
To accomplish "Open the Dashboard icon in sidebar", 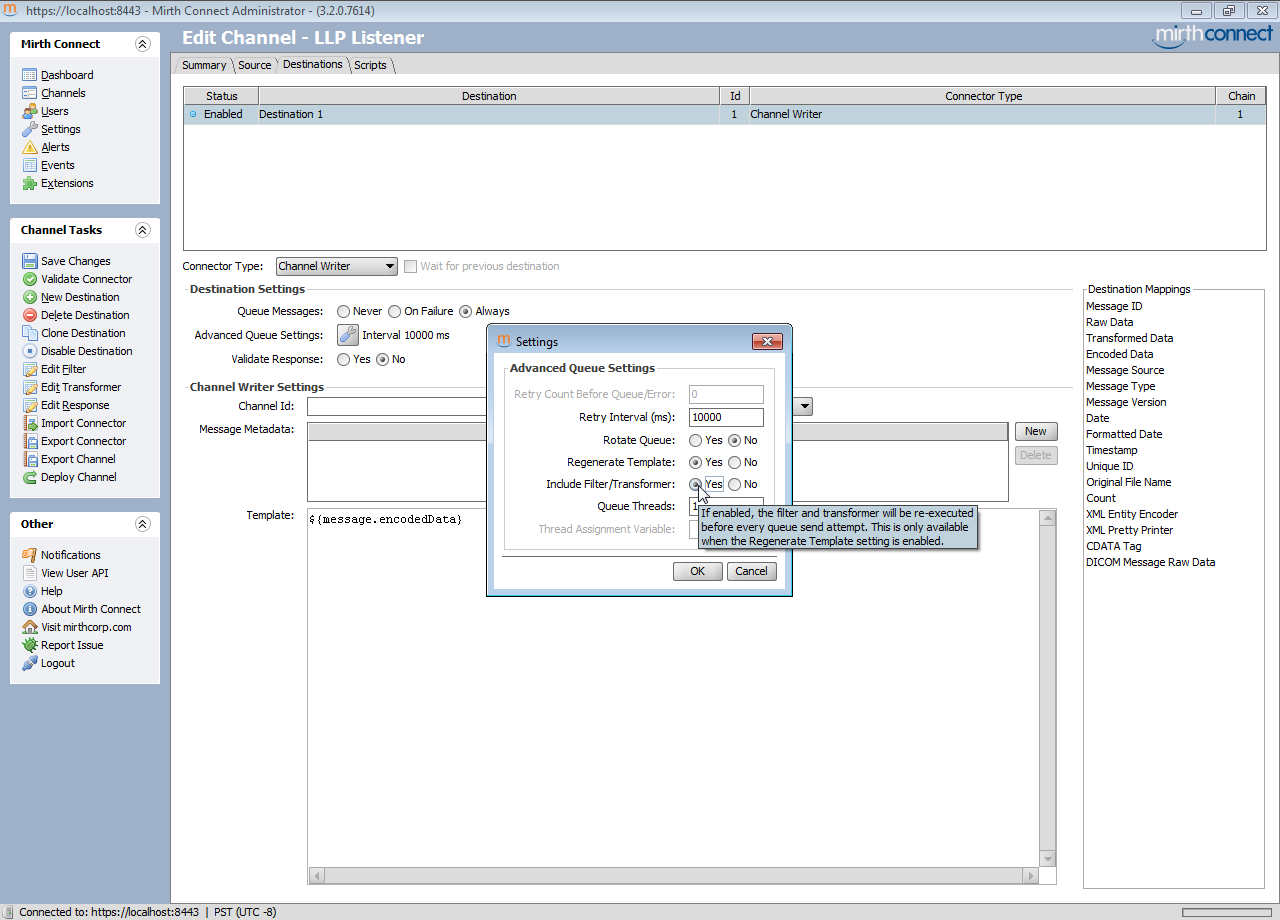I will click(30, 75).
